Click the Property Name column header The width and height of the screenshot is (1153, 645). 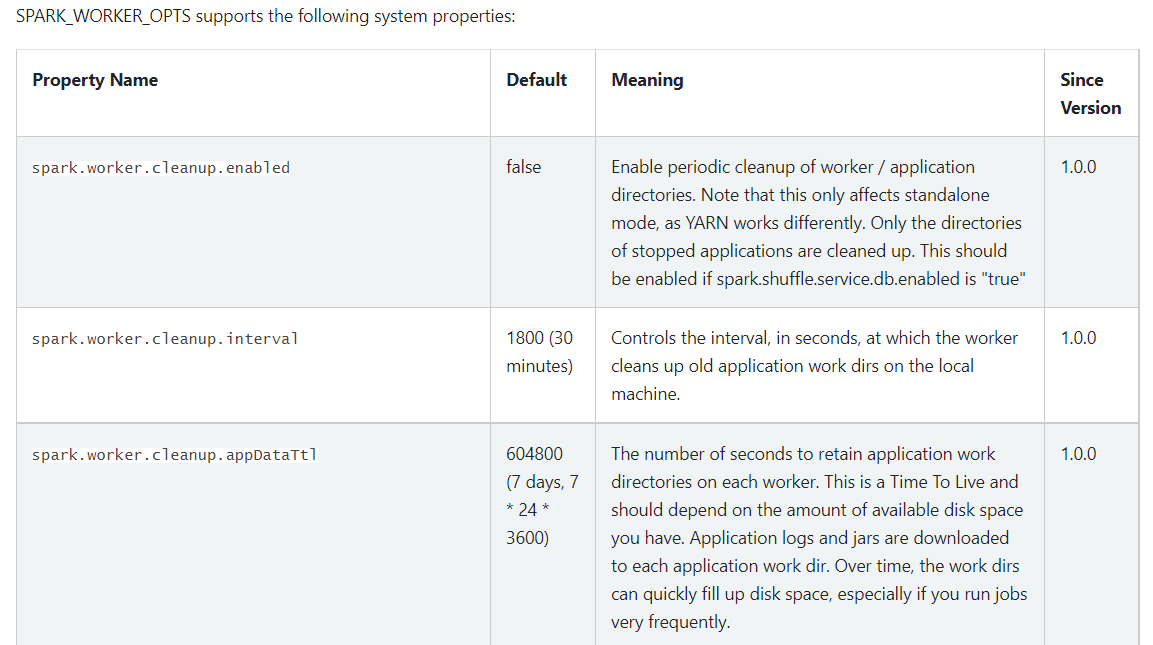pos(95,80)
